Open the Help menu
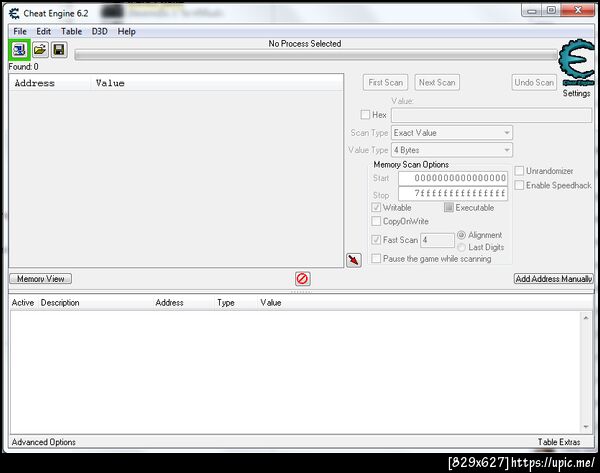 pos(127,31)
